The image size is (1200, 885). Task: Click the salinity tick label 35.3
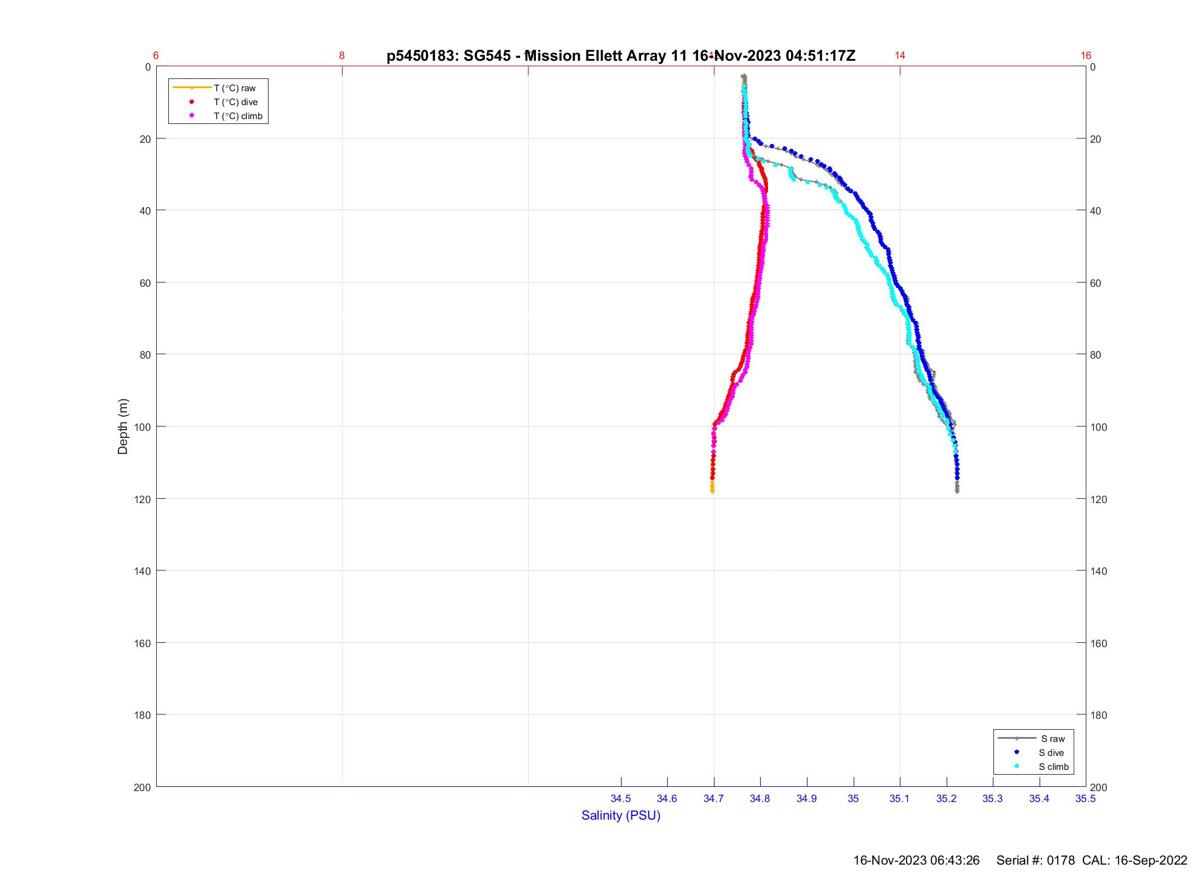coord(993,799)
